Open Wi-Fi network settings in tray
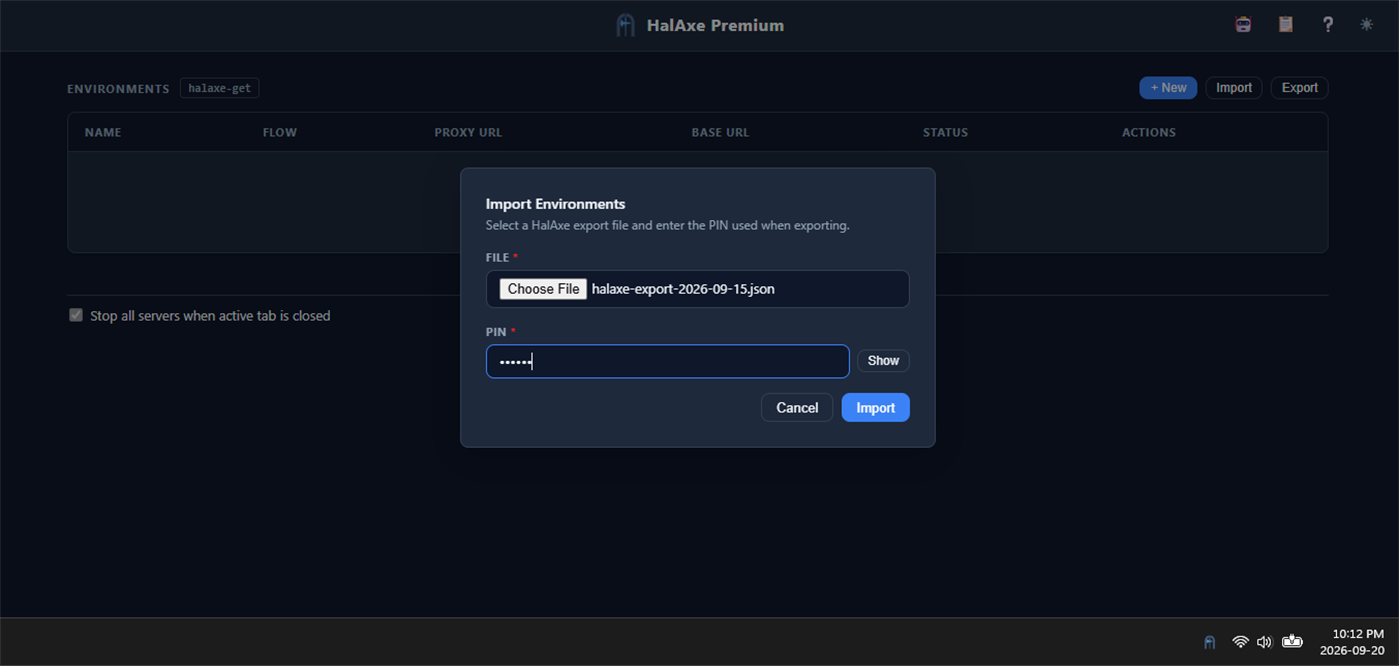The height and width of the screenshot is (666, 1399). point(1240,642)
